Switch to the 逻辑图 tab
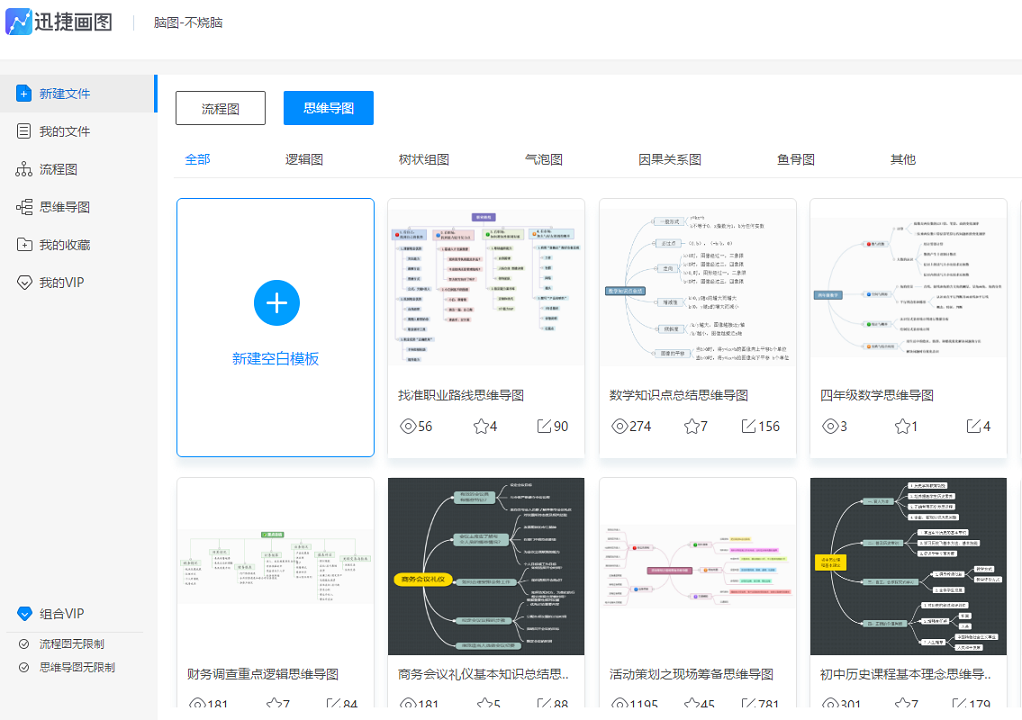1022x720 pixels. pos(304,160)
